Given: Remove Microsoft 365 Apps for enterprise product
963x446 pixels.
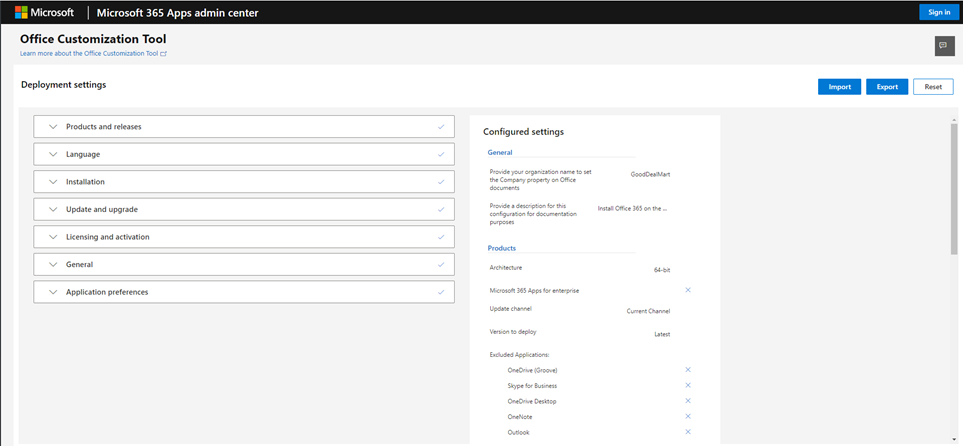Looking at the screenshot, I should click(688, 290).
